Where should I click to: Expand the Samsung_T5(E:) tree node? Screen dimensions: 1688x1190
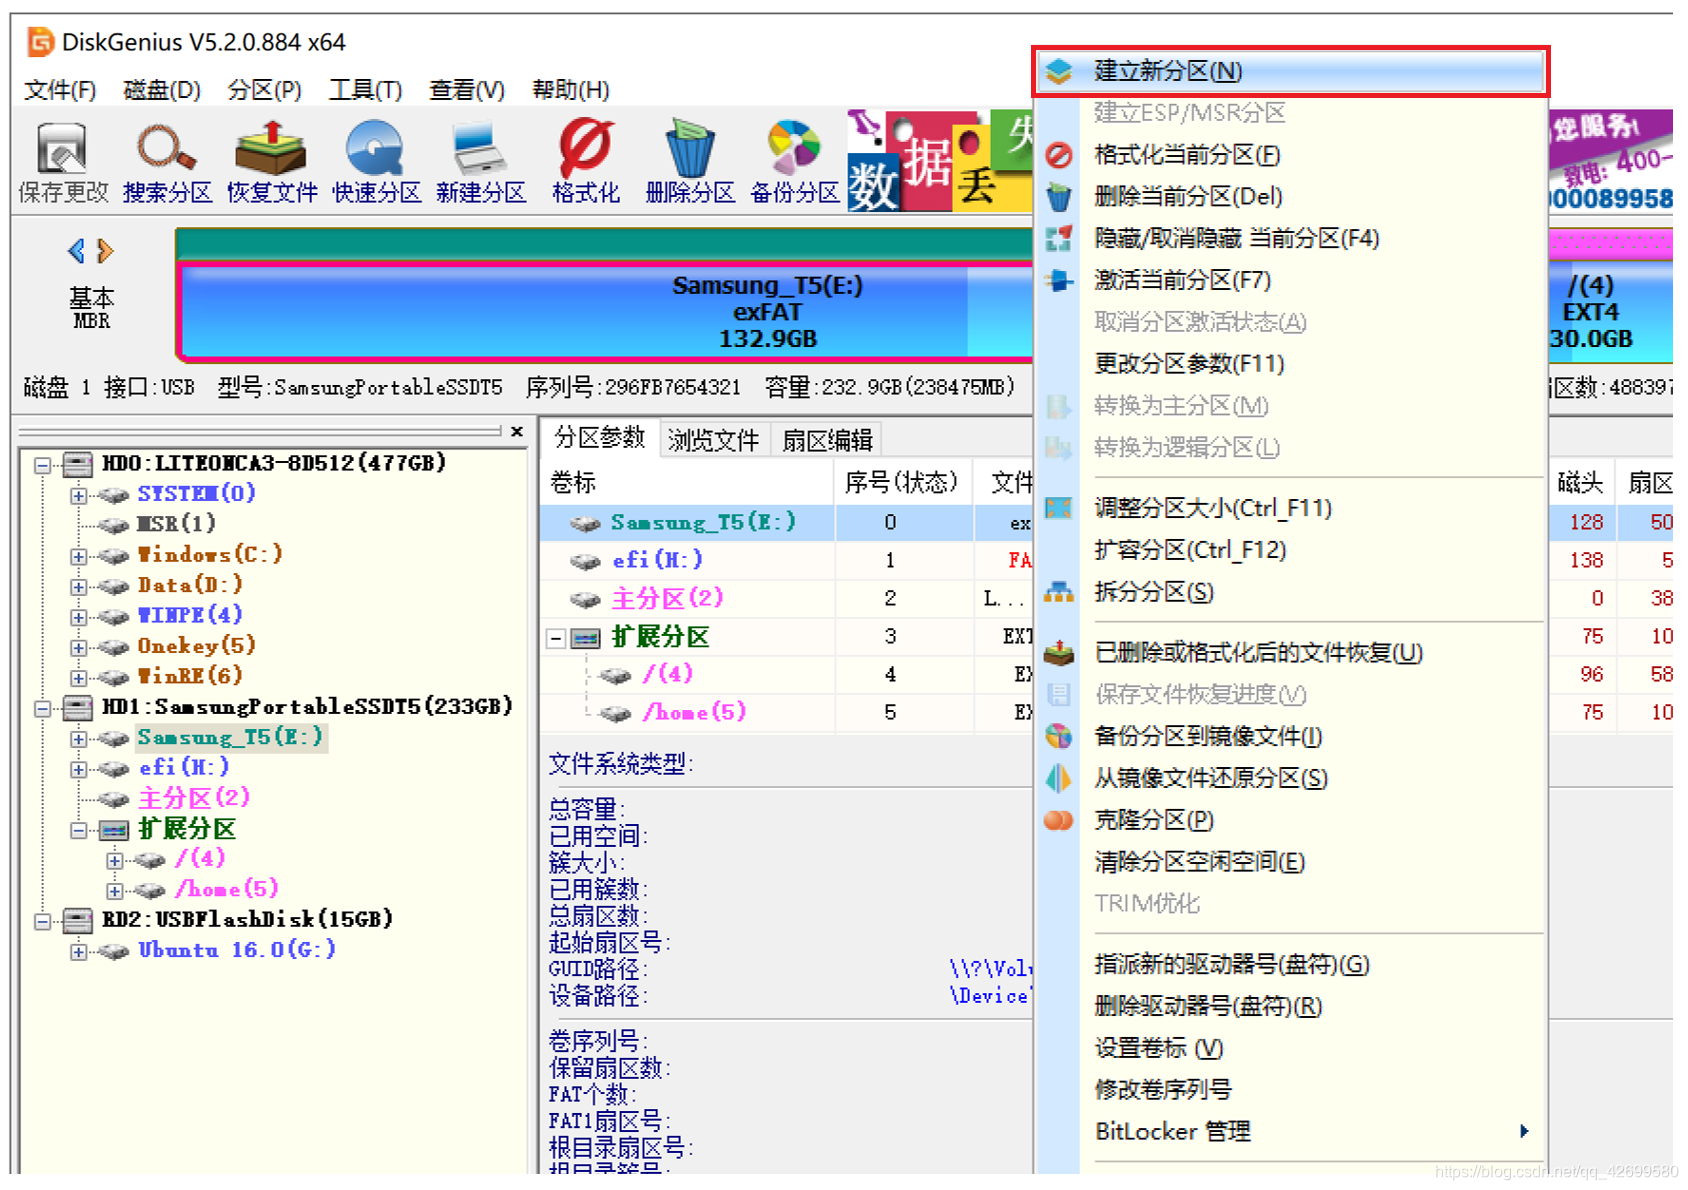pyautogui.click(x=78, y=739)
